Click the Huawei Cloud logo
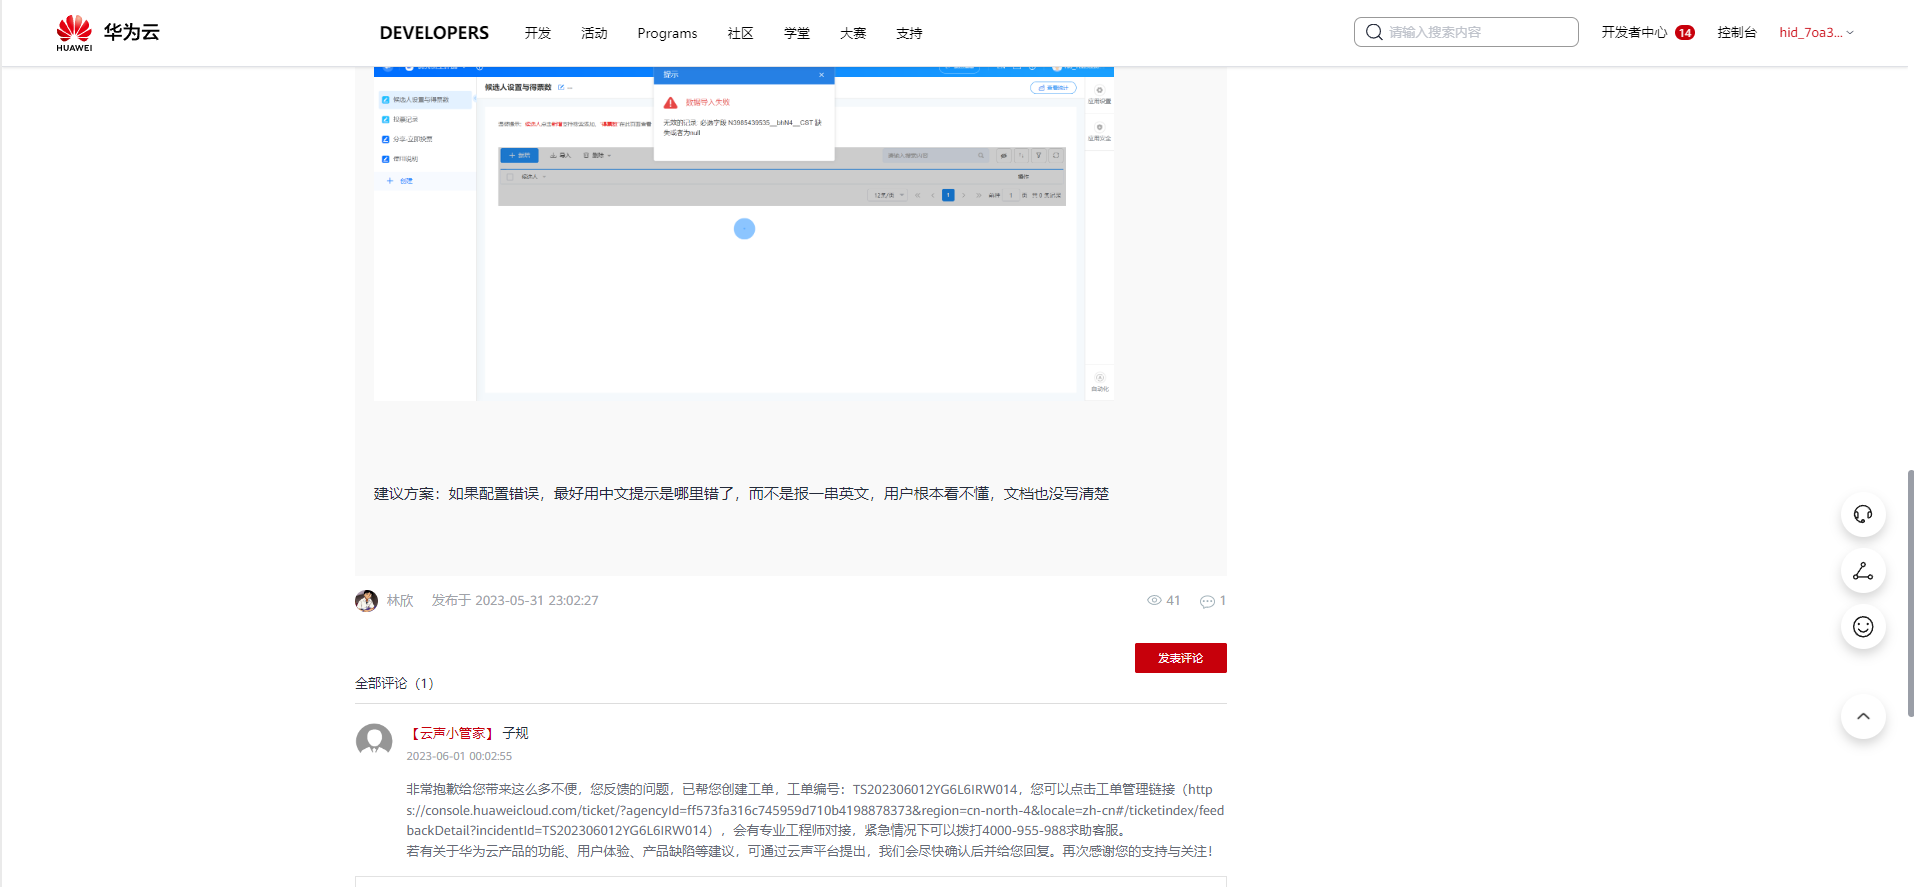The height and width of the screenshot is (887, 1914). pyautogui.click(x=108, y=33)
